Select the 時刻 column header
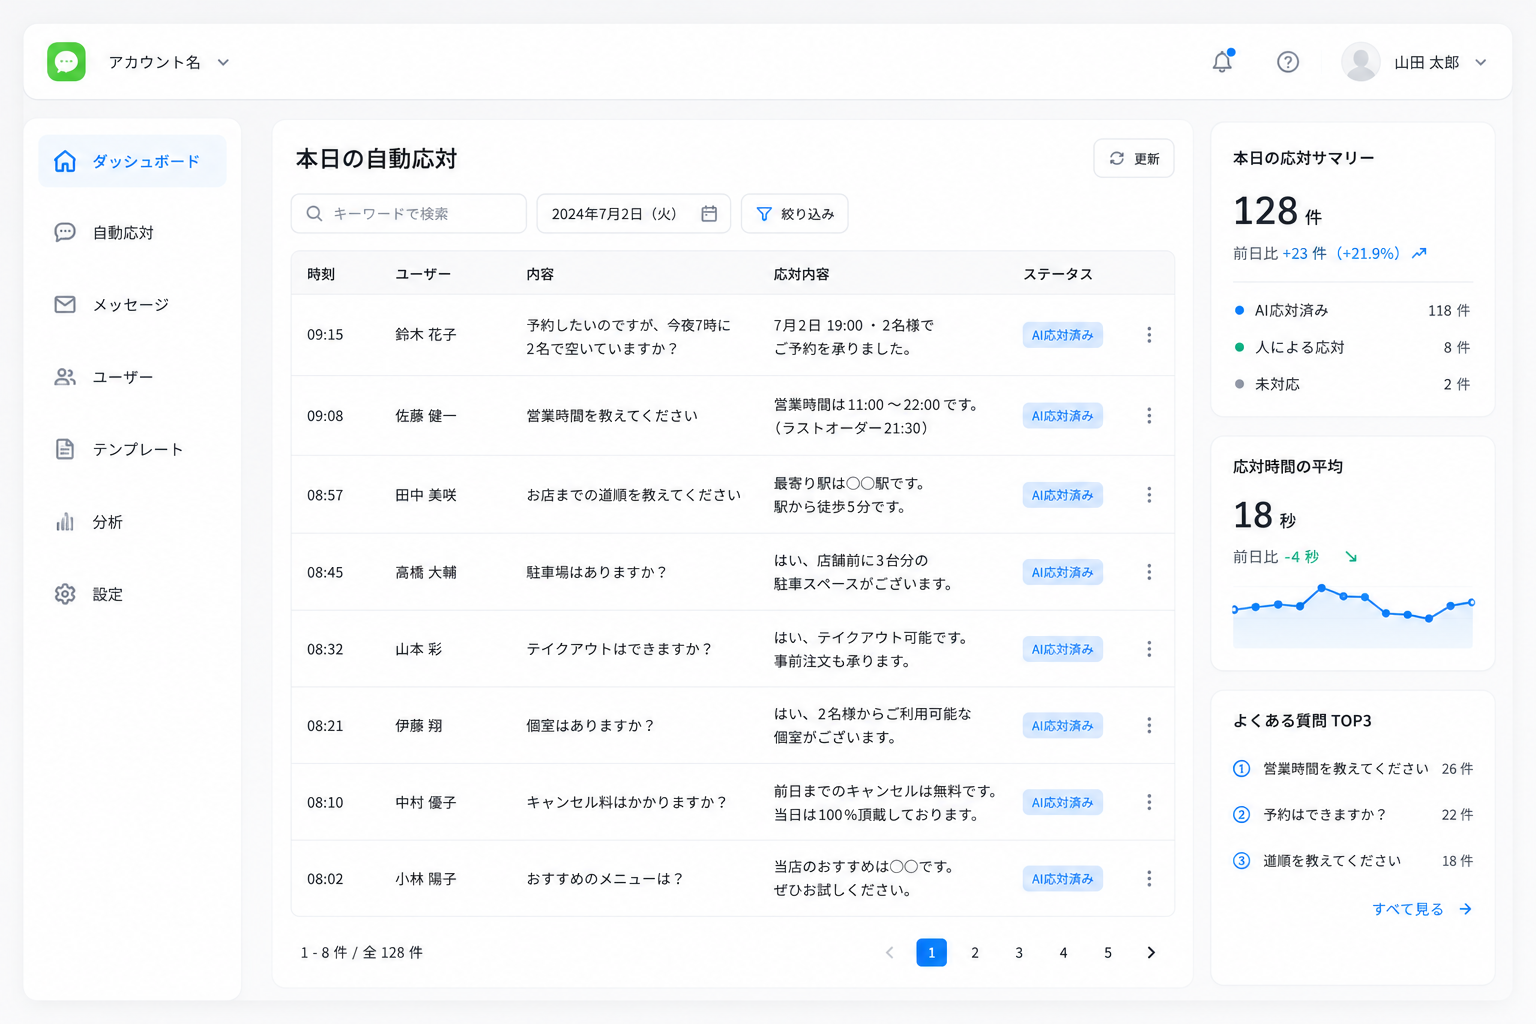 pyautogui.click(x=321, y=274)
